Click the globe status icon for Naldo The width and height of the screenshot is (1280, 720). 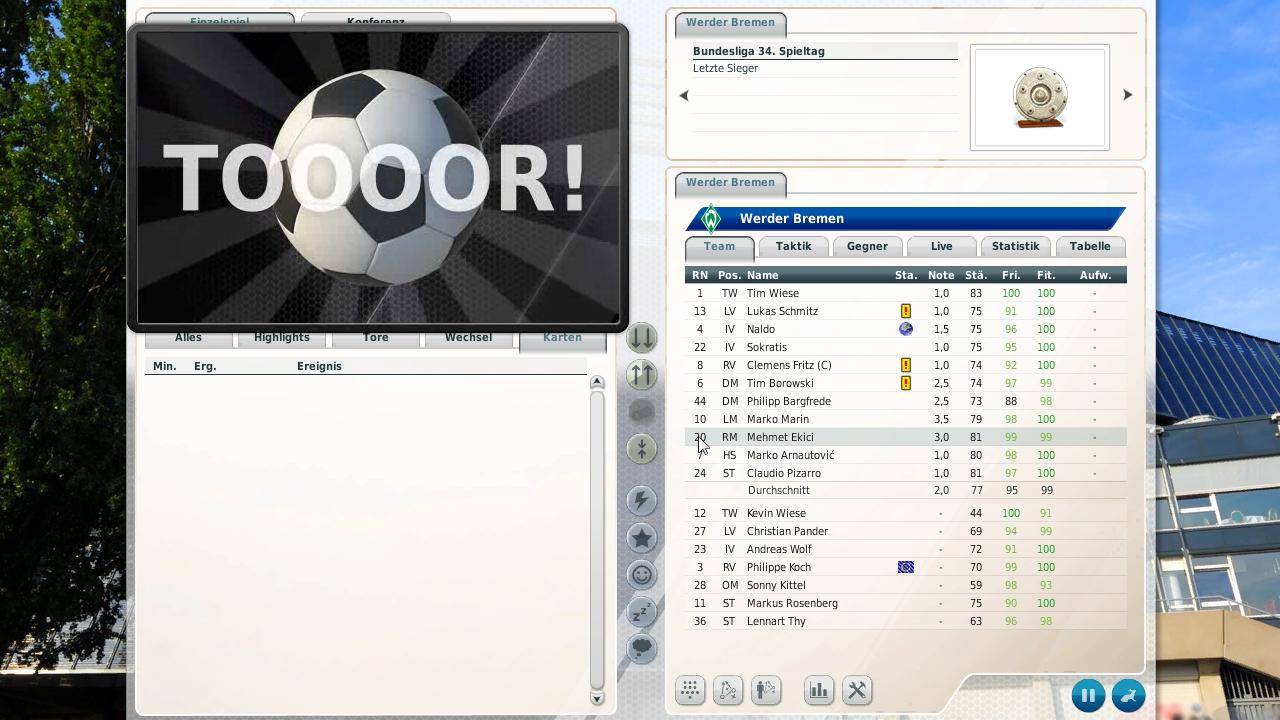click(x=906, y=329)
